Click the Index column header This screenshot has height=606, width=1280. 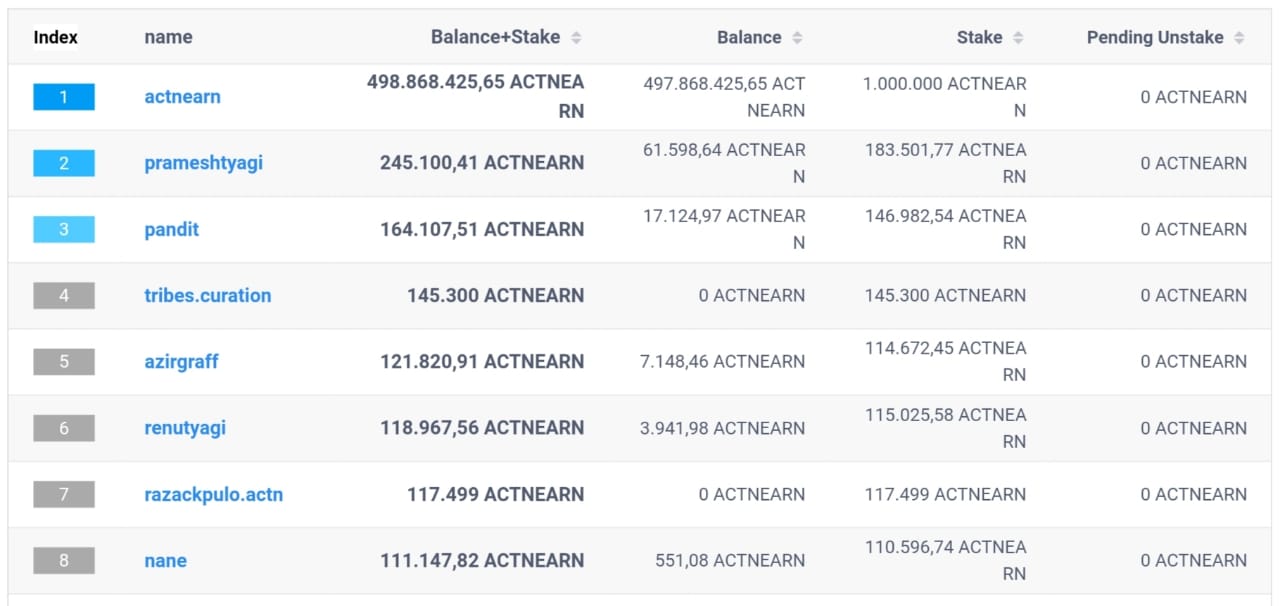click(x=55, y=38)
